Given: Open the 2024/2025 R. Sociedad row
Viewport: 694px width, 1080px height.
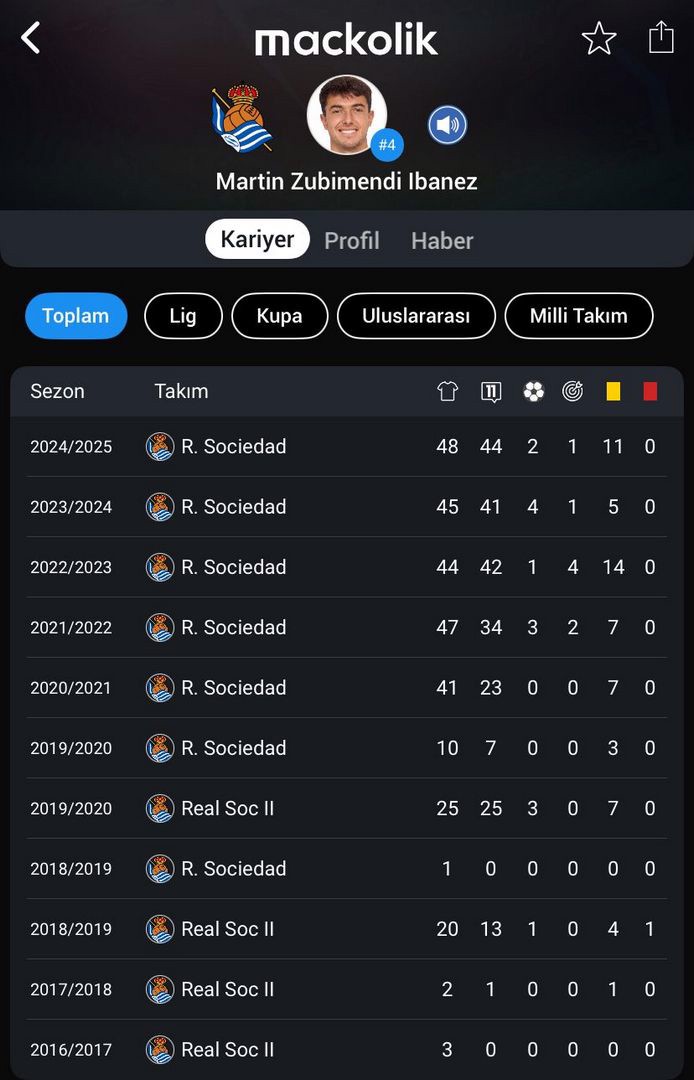Looking at the screenshot, I should point(347,446).
